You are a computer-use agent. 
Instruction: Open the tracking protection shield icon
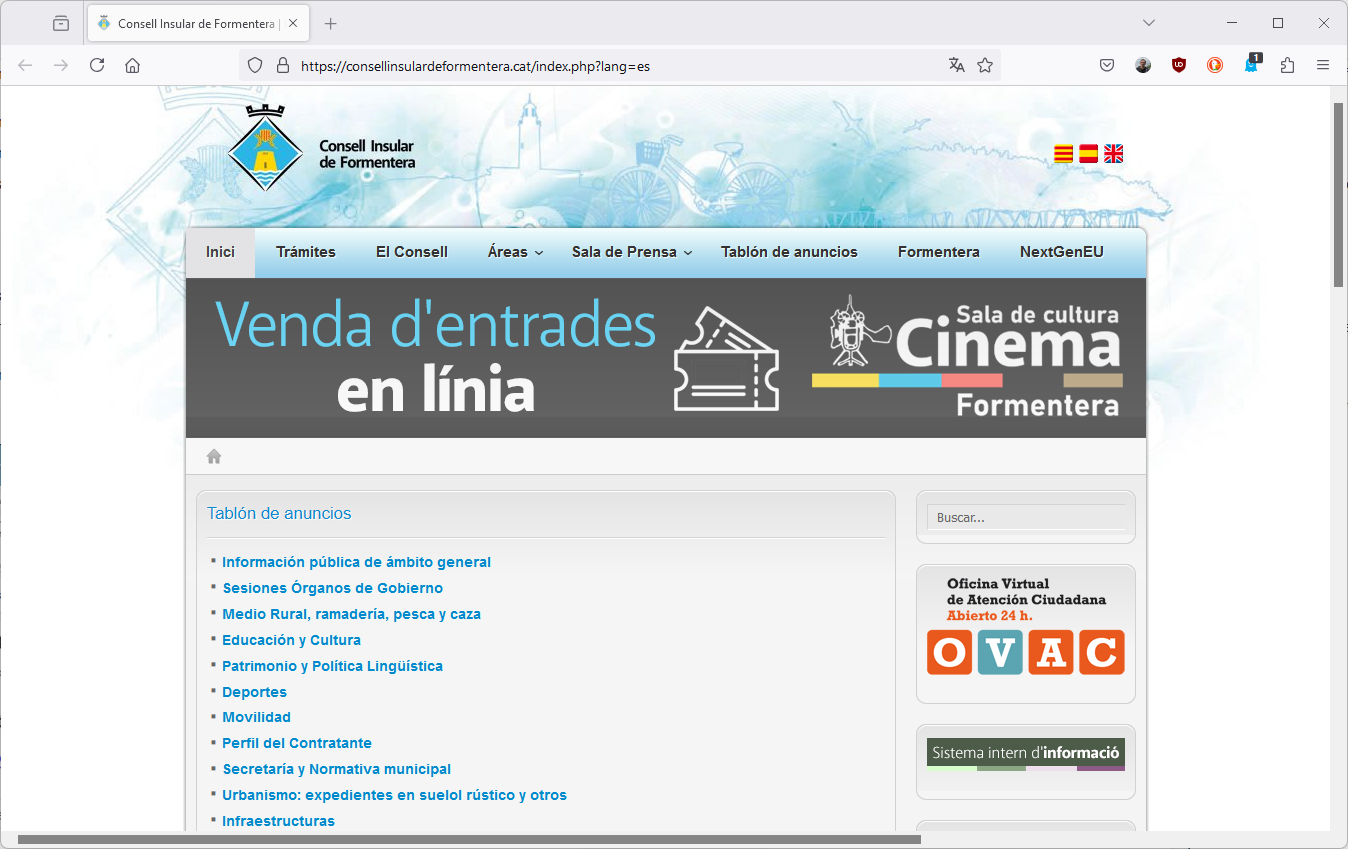coord(255,65)
